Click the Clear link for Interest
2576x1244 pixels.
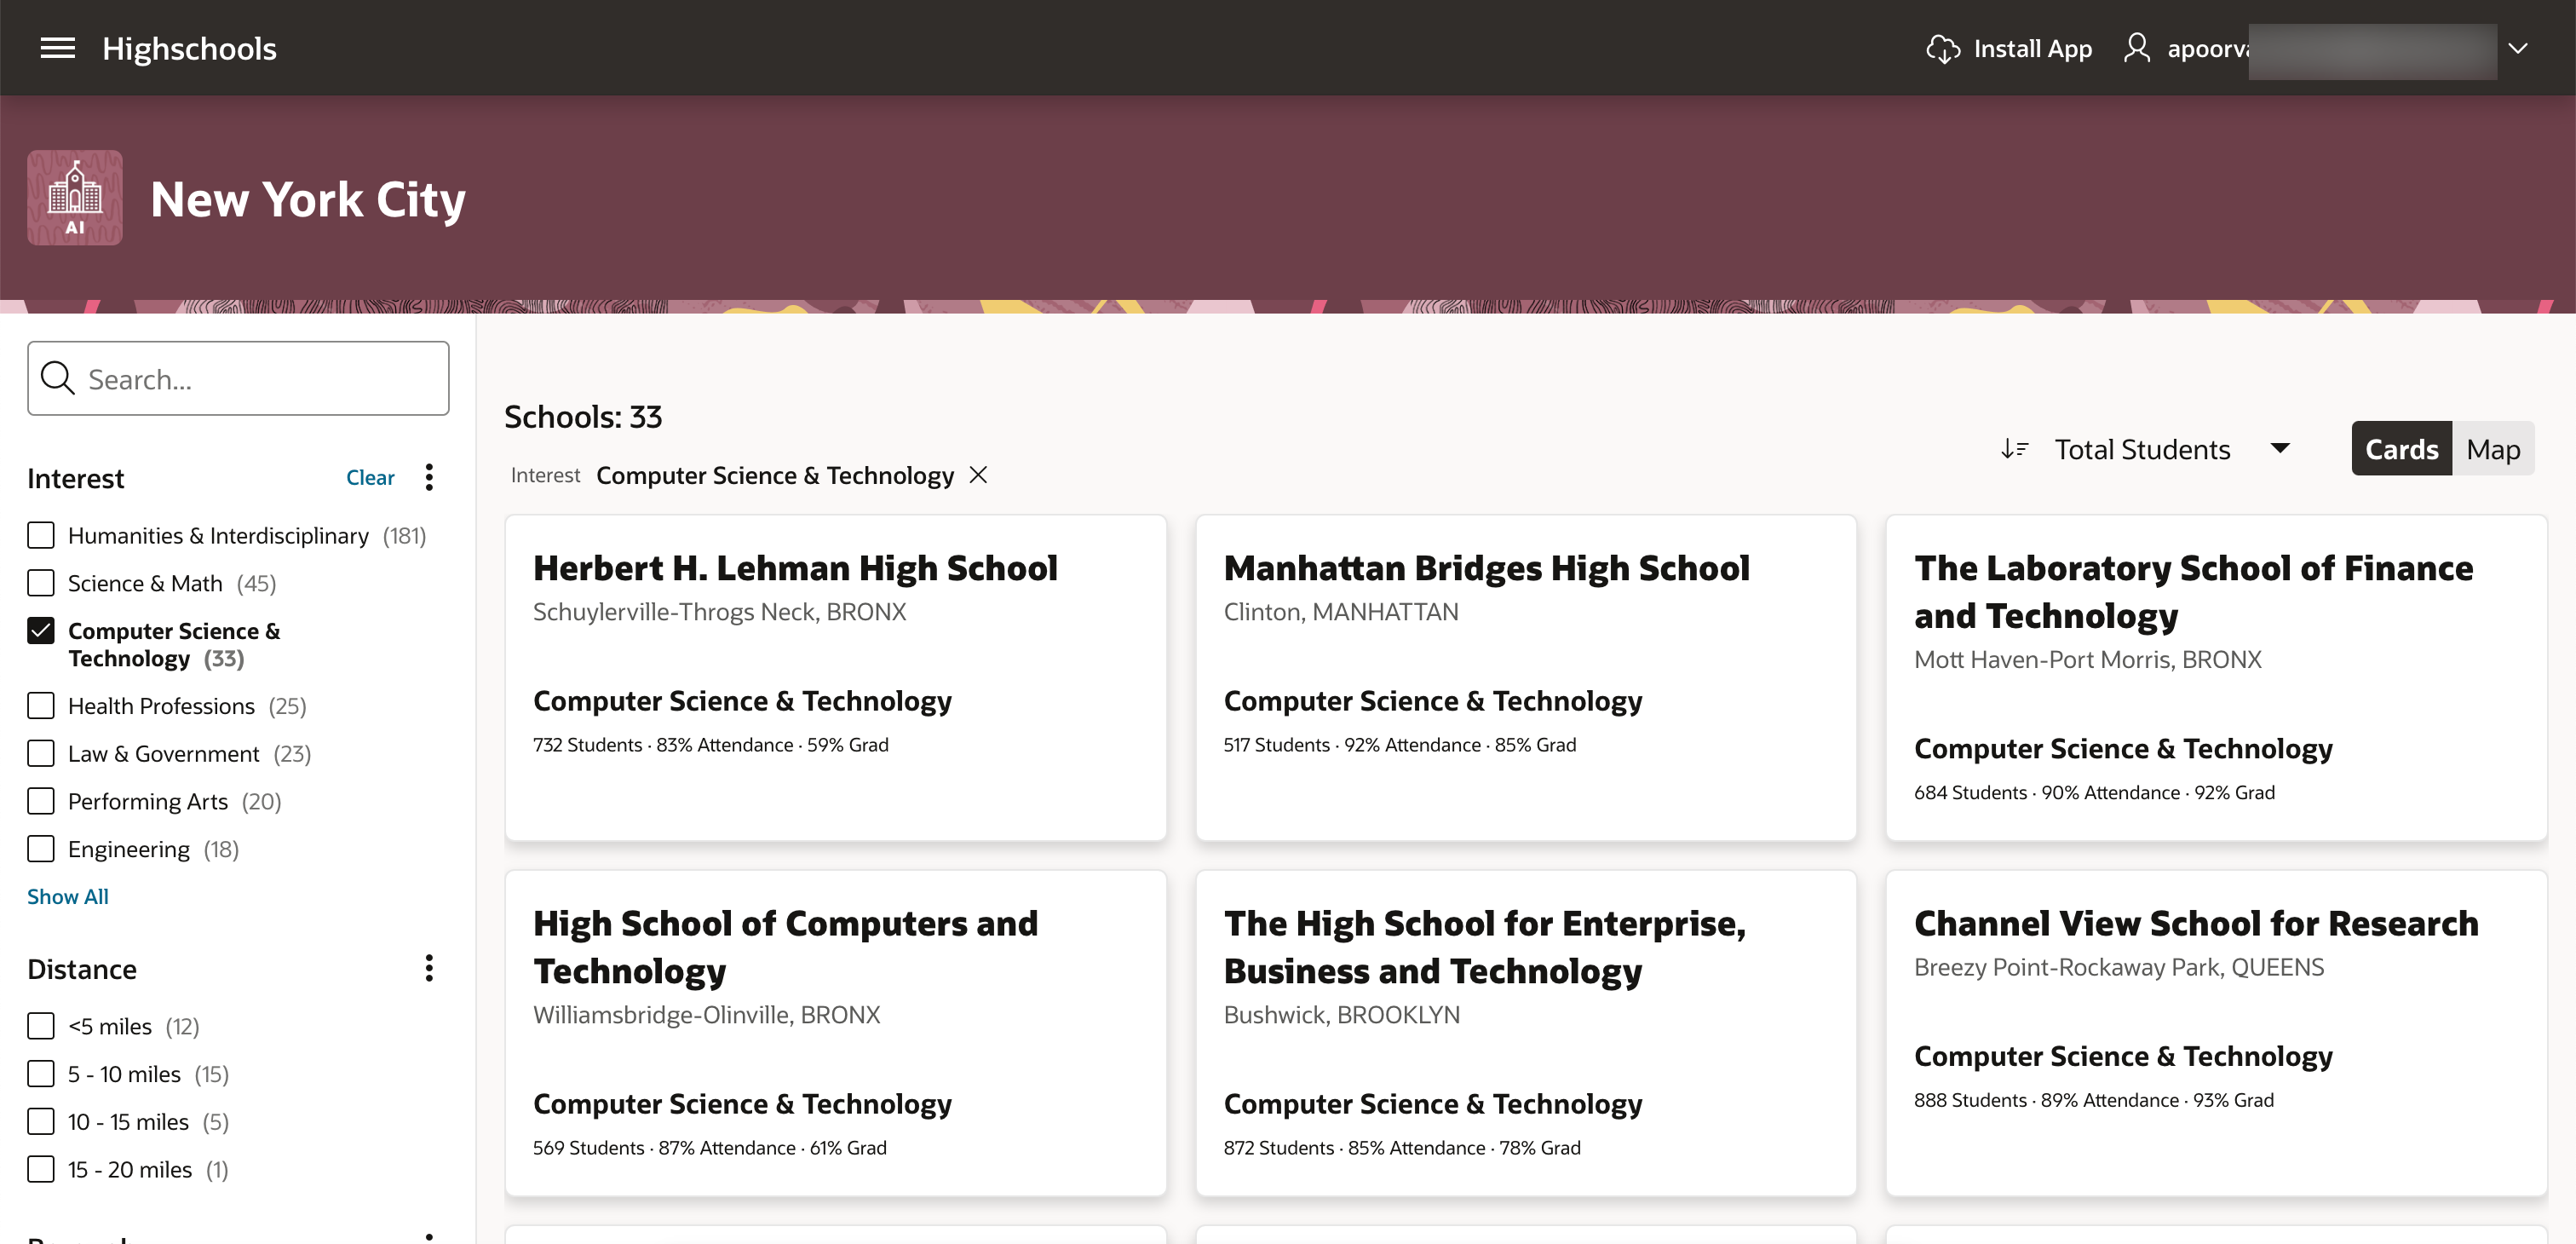click(370, 477)
